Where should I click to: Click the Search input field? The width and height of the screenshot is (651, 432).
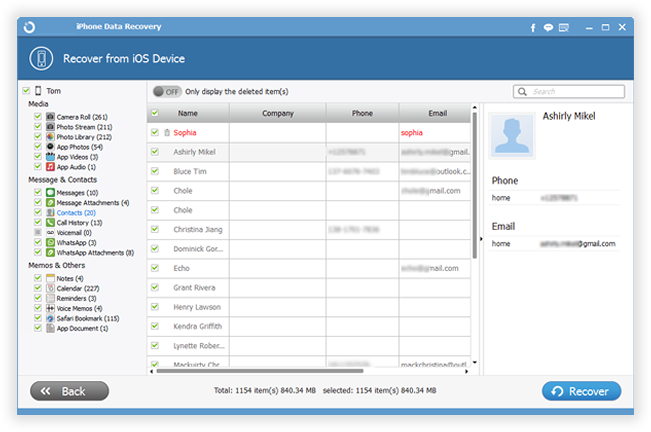pos(569,91)
